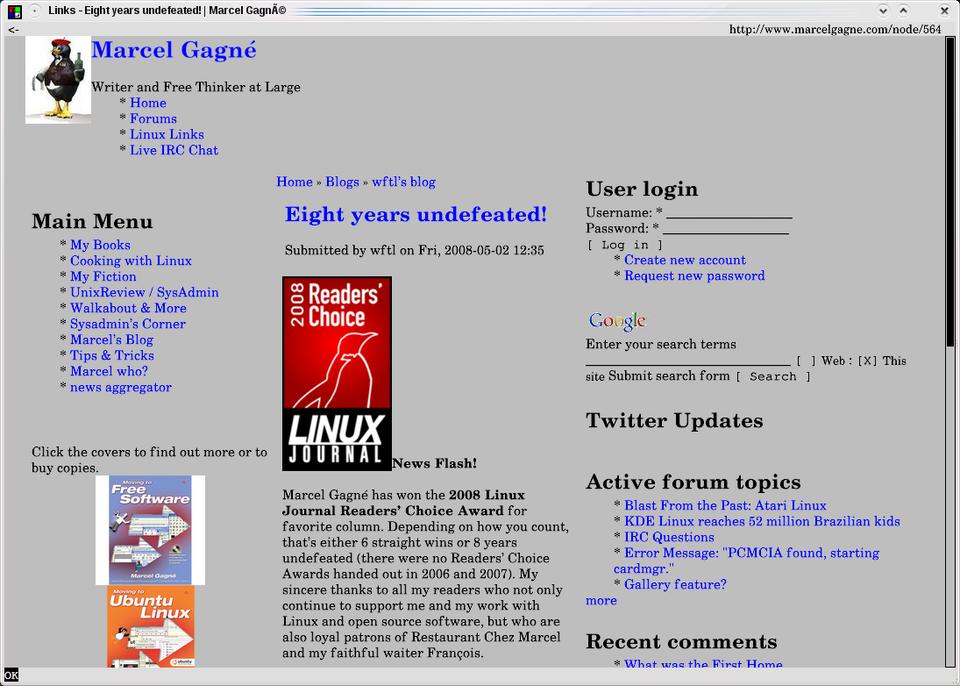The height and width of the screenshot is (686, 960).
Task: Click the Create new account link
Action: 685,260
